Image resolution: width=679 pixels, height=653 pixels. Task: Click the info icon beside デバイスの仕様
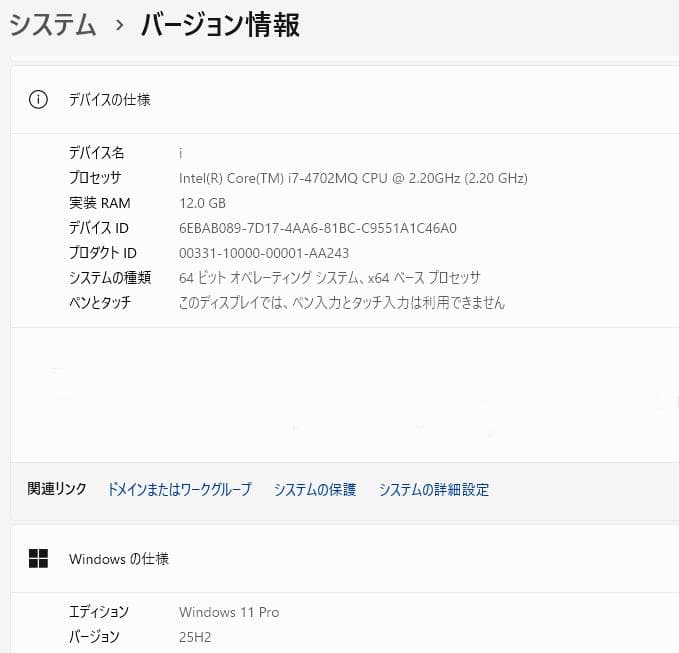pos(38,100)
